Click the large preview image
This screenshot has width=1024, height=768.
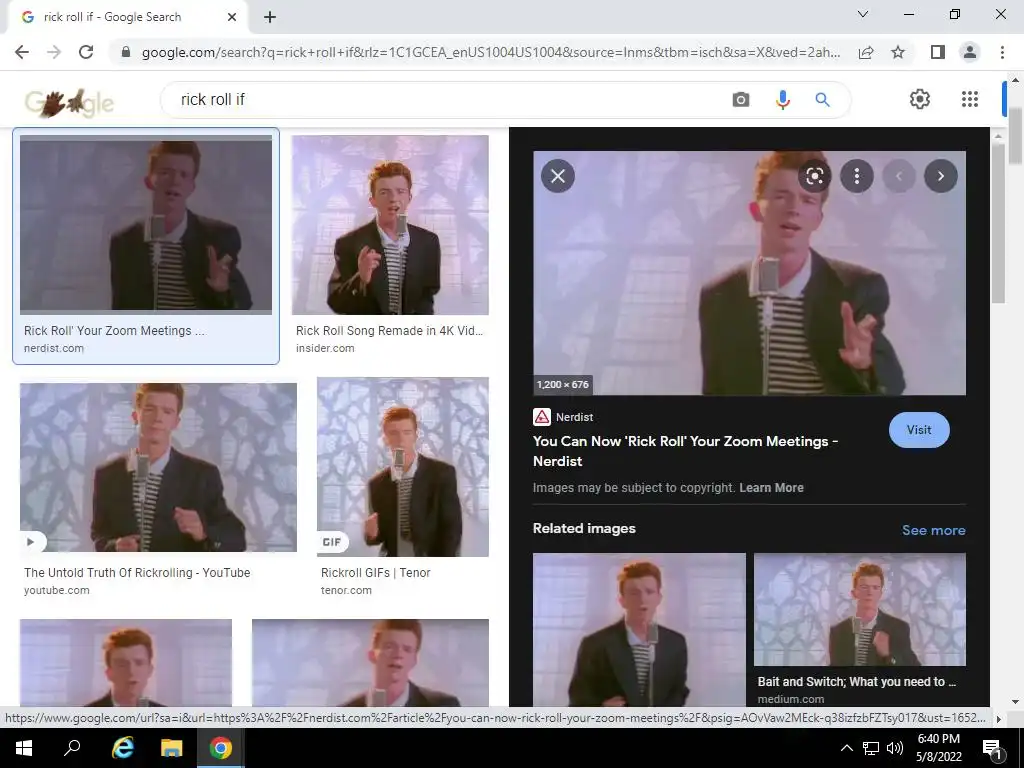[x=749, y=273]
